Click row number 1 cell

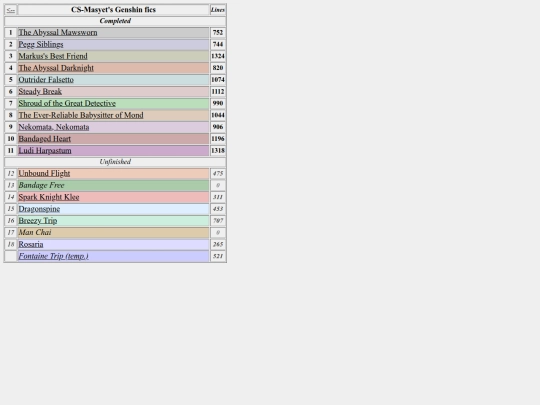click(x=11, y=32)
